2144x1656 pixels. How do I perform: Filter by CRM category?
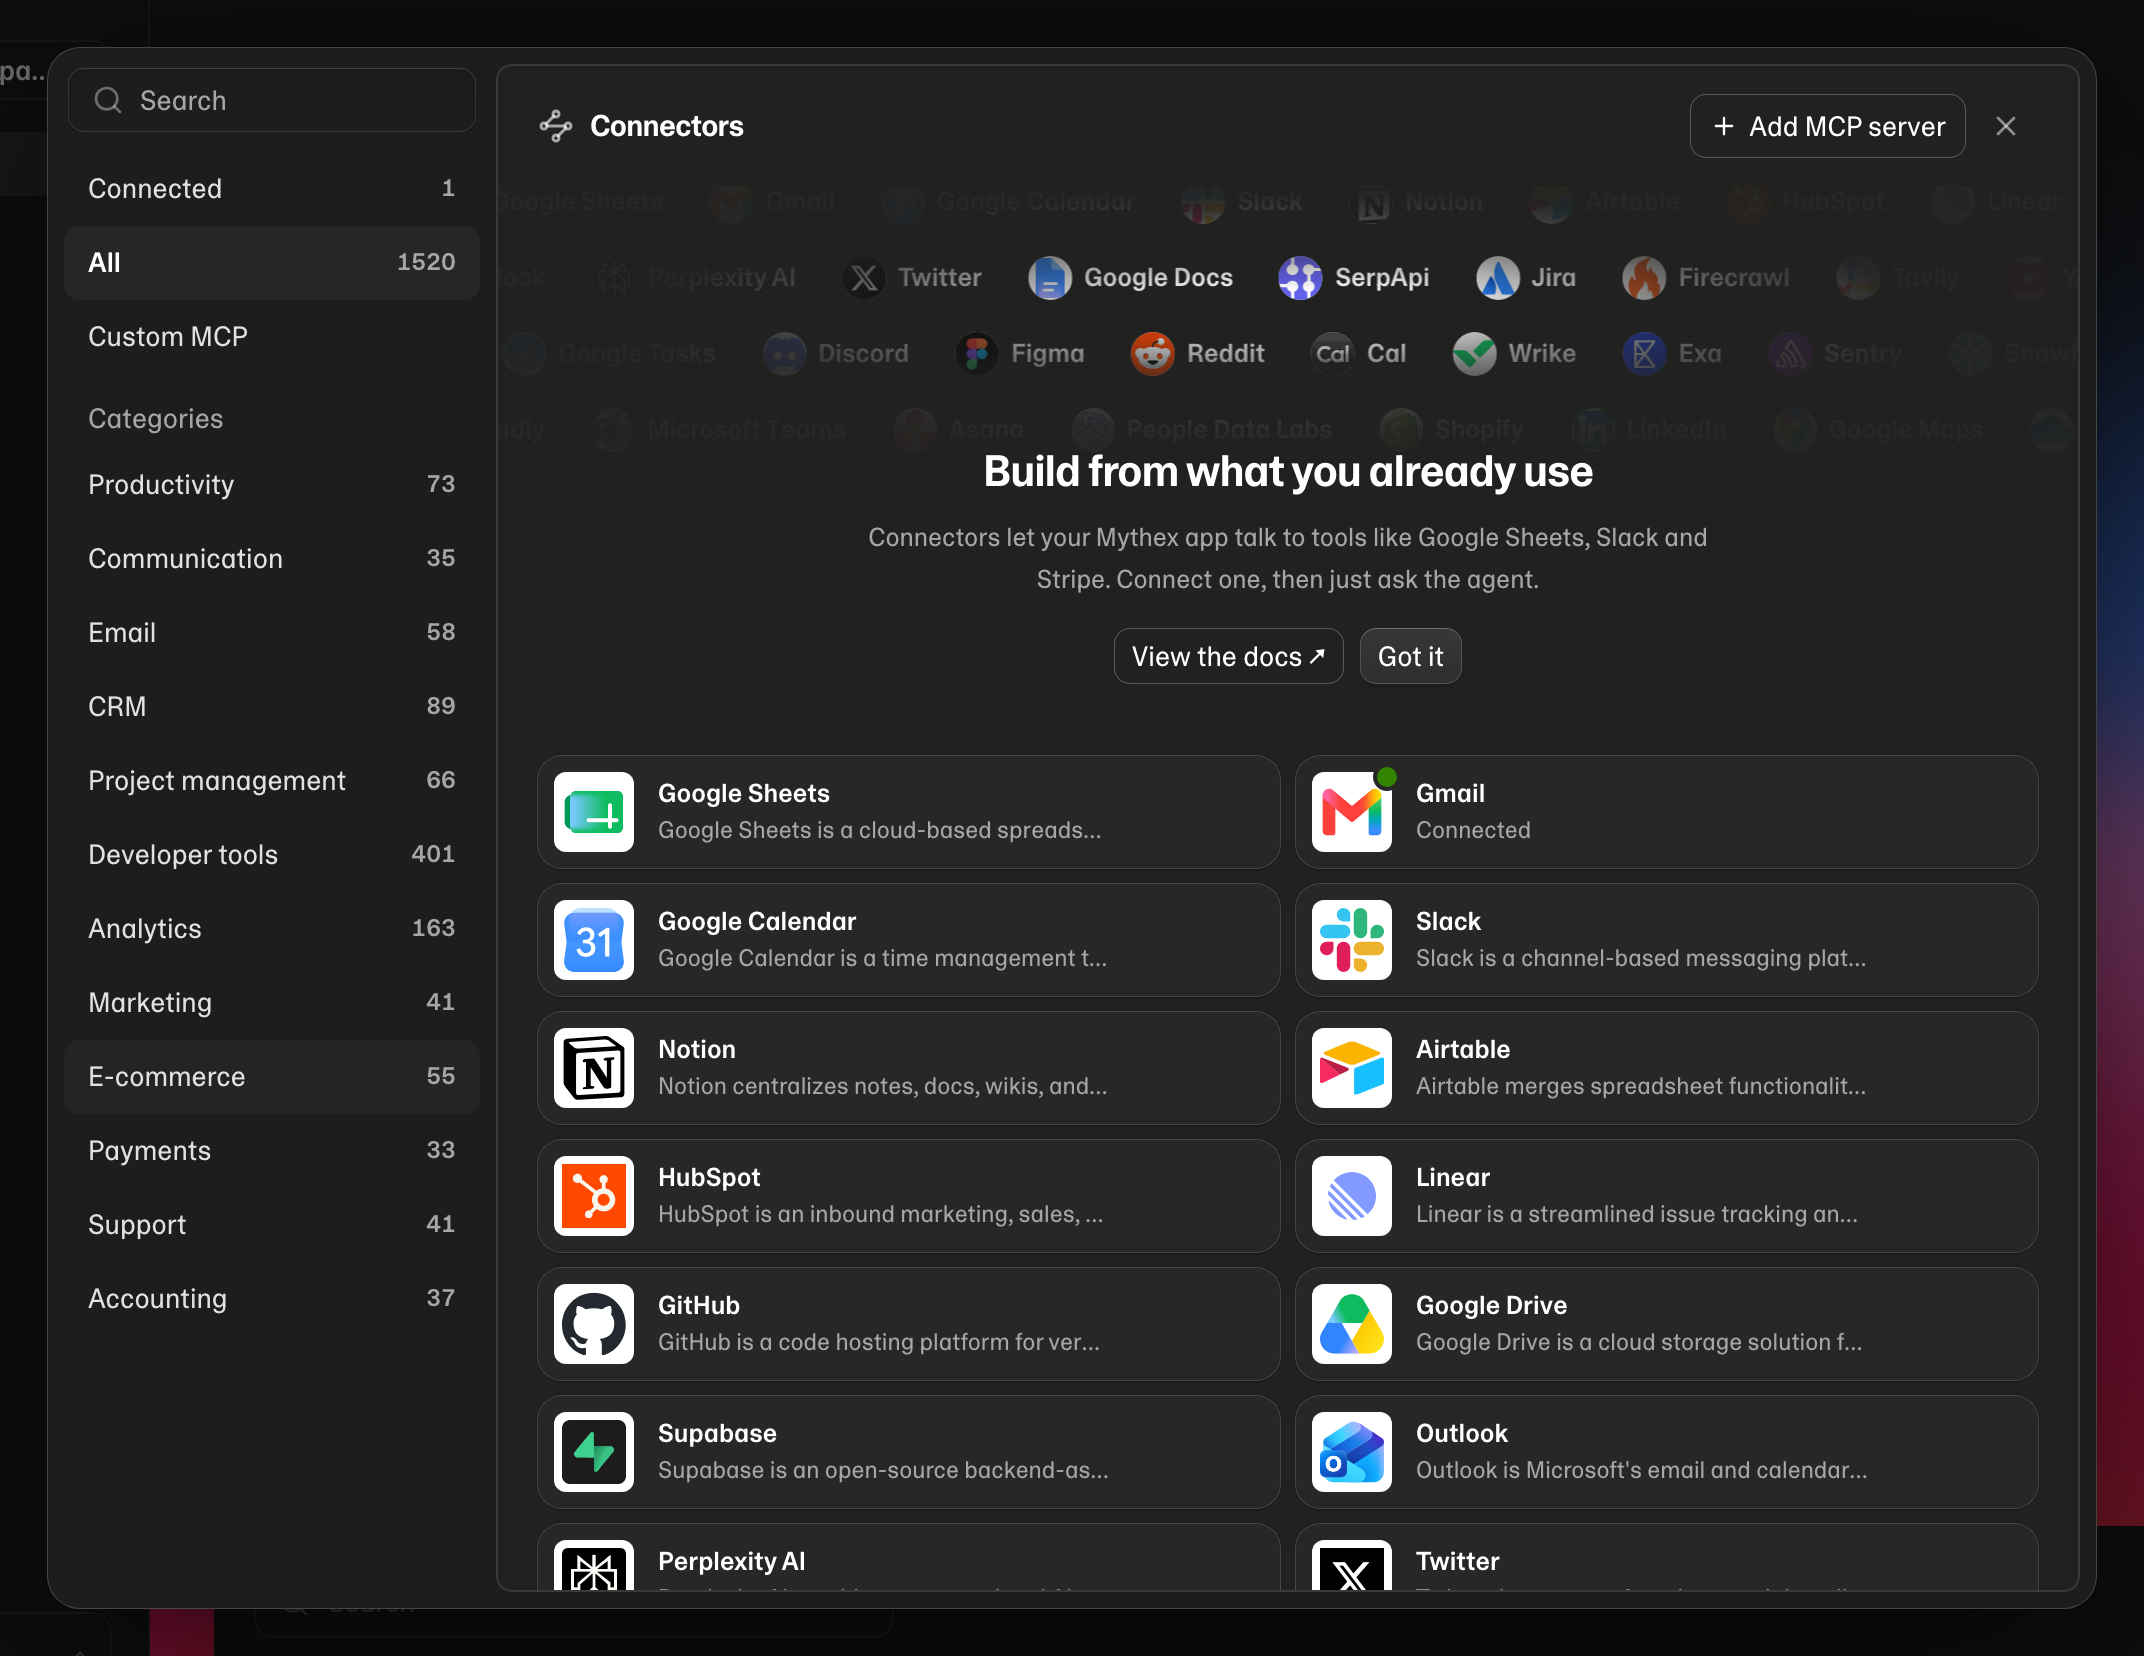272,707
